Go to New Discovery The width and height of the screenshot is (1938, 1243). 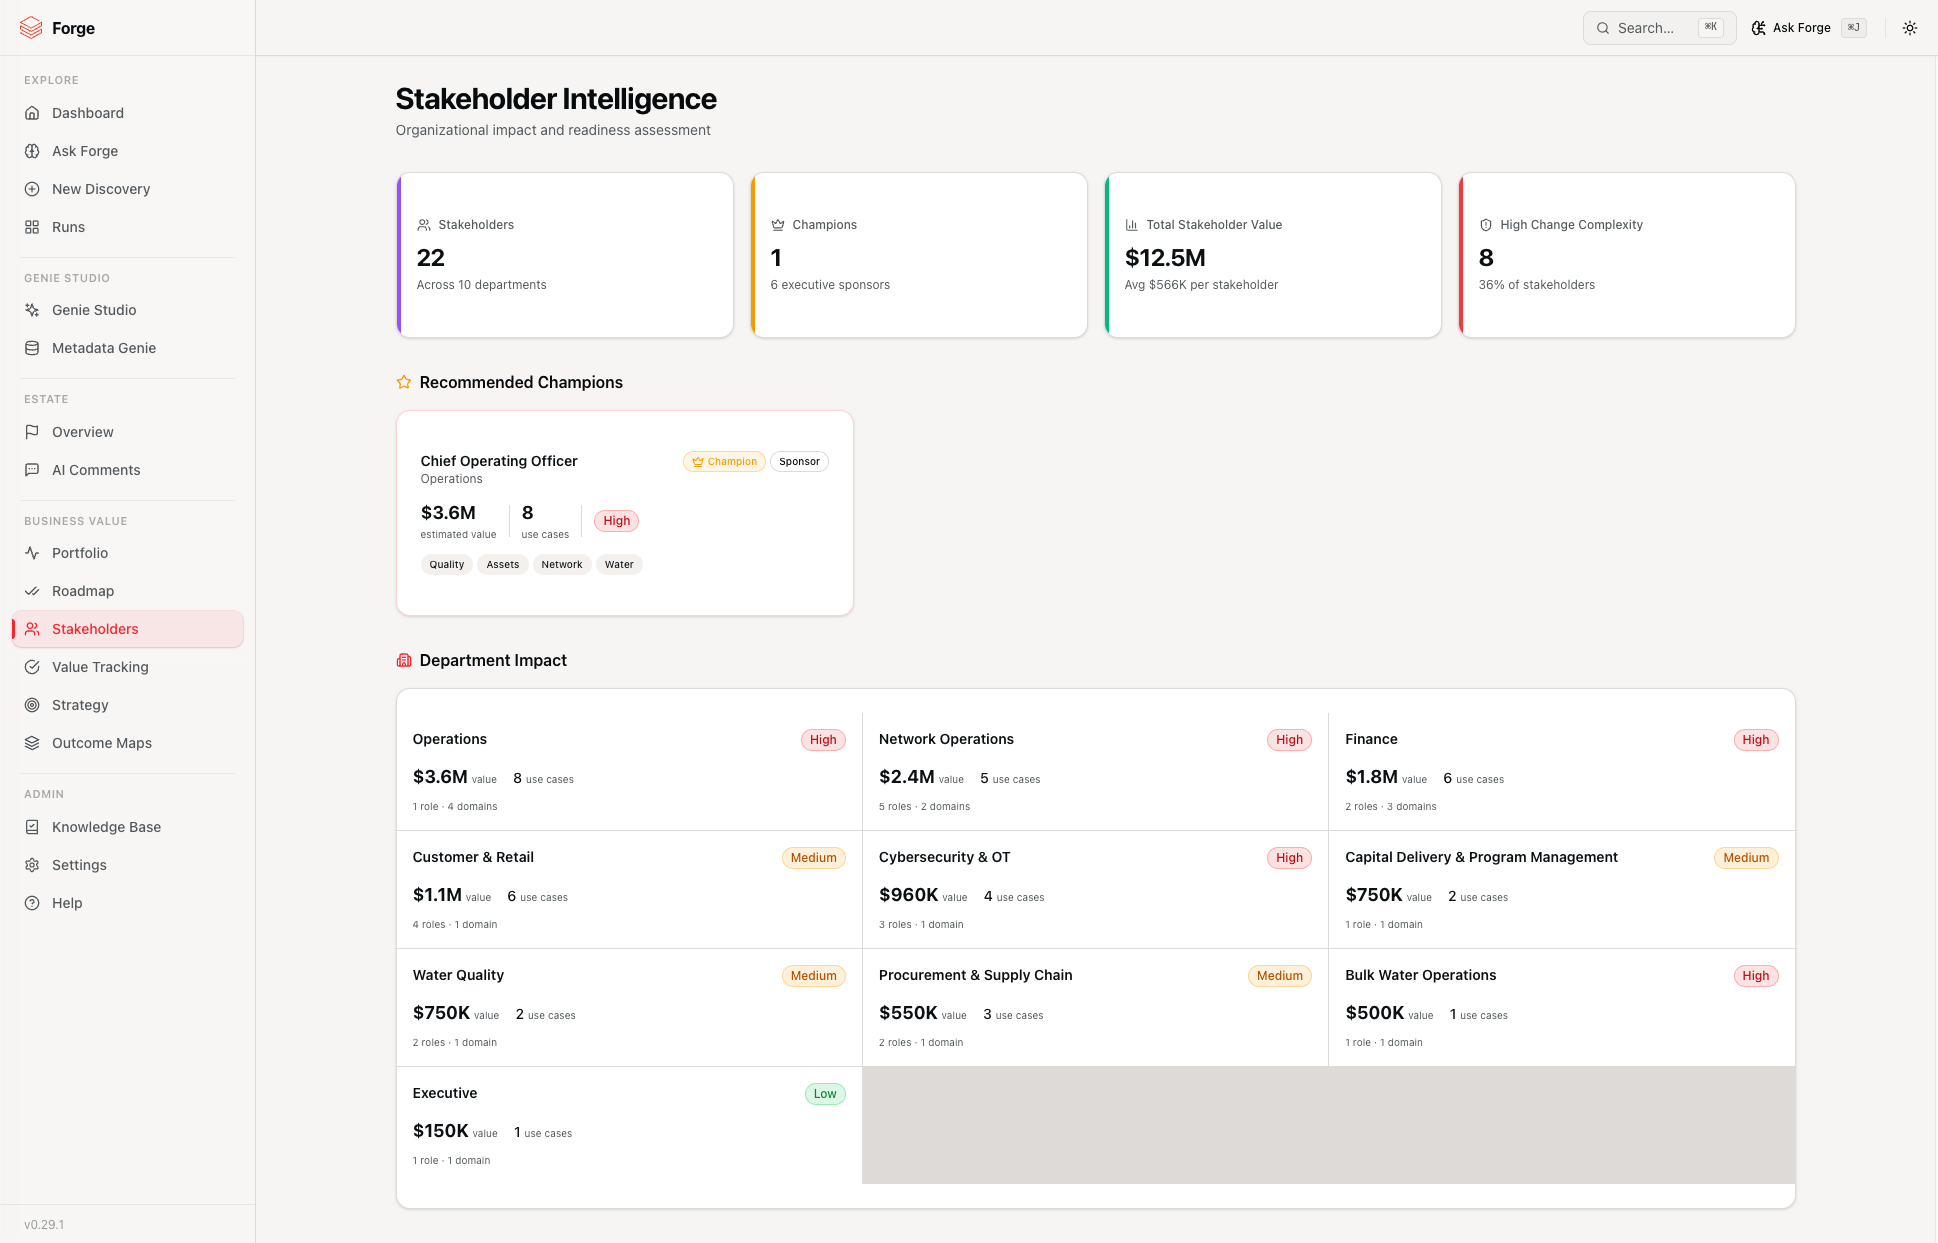click(128, 189)
